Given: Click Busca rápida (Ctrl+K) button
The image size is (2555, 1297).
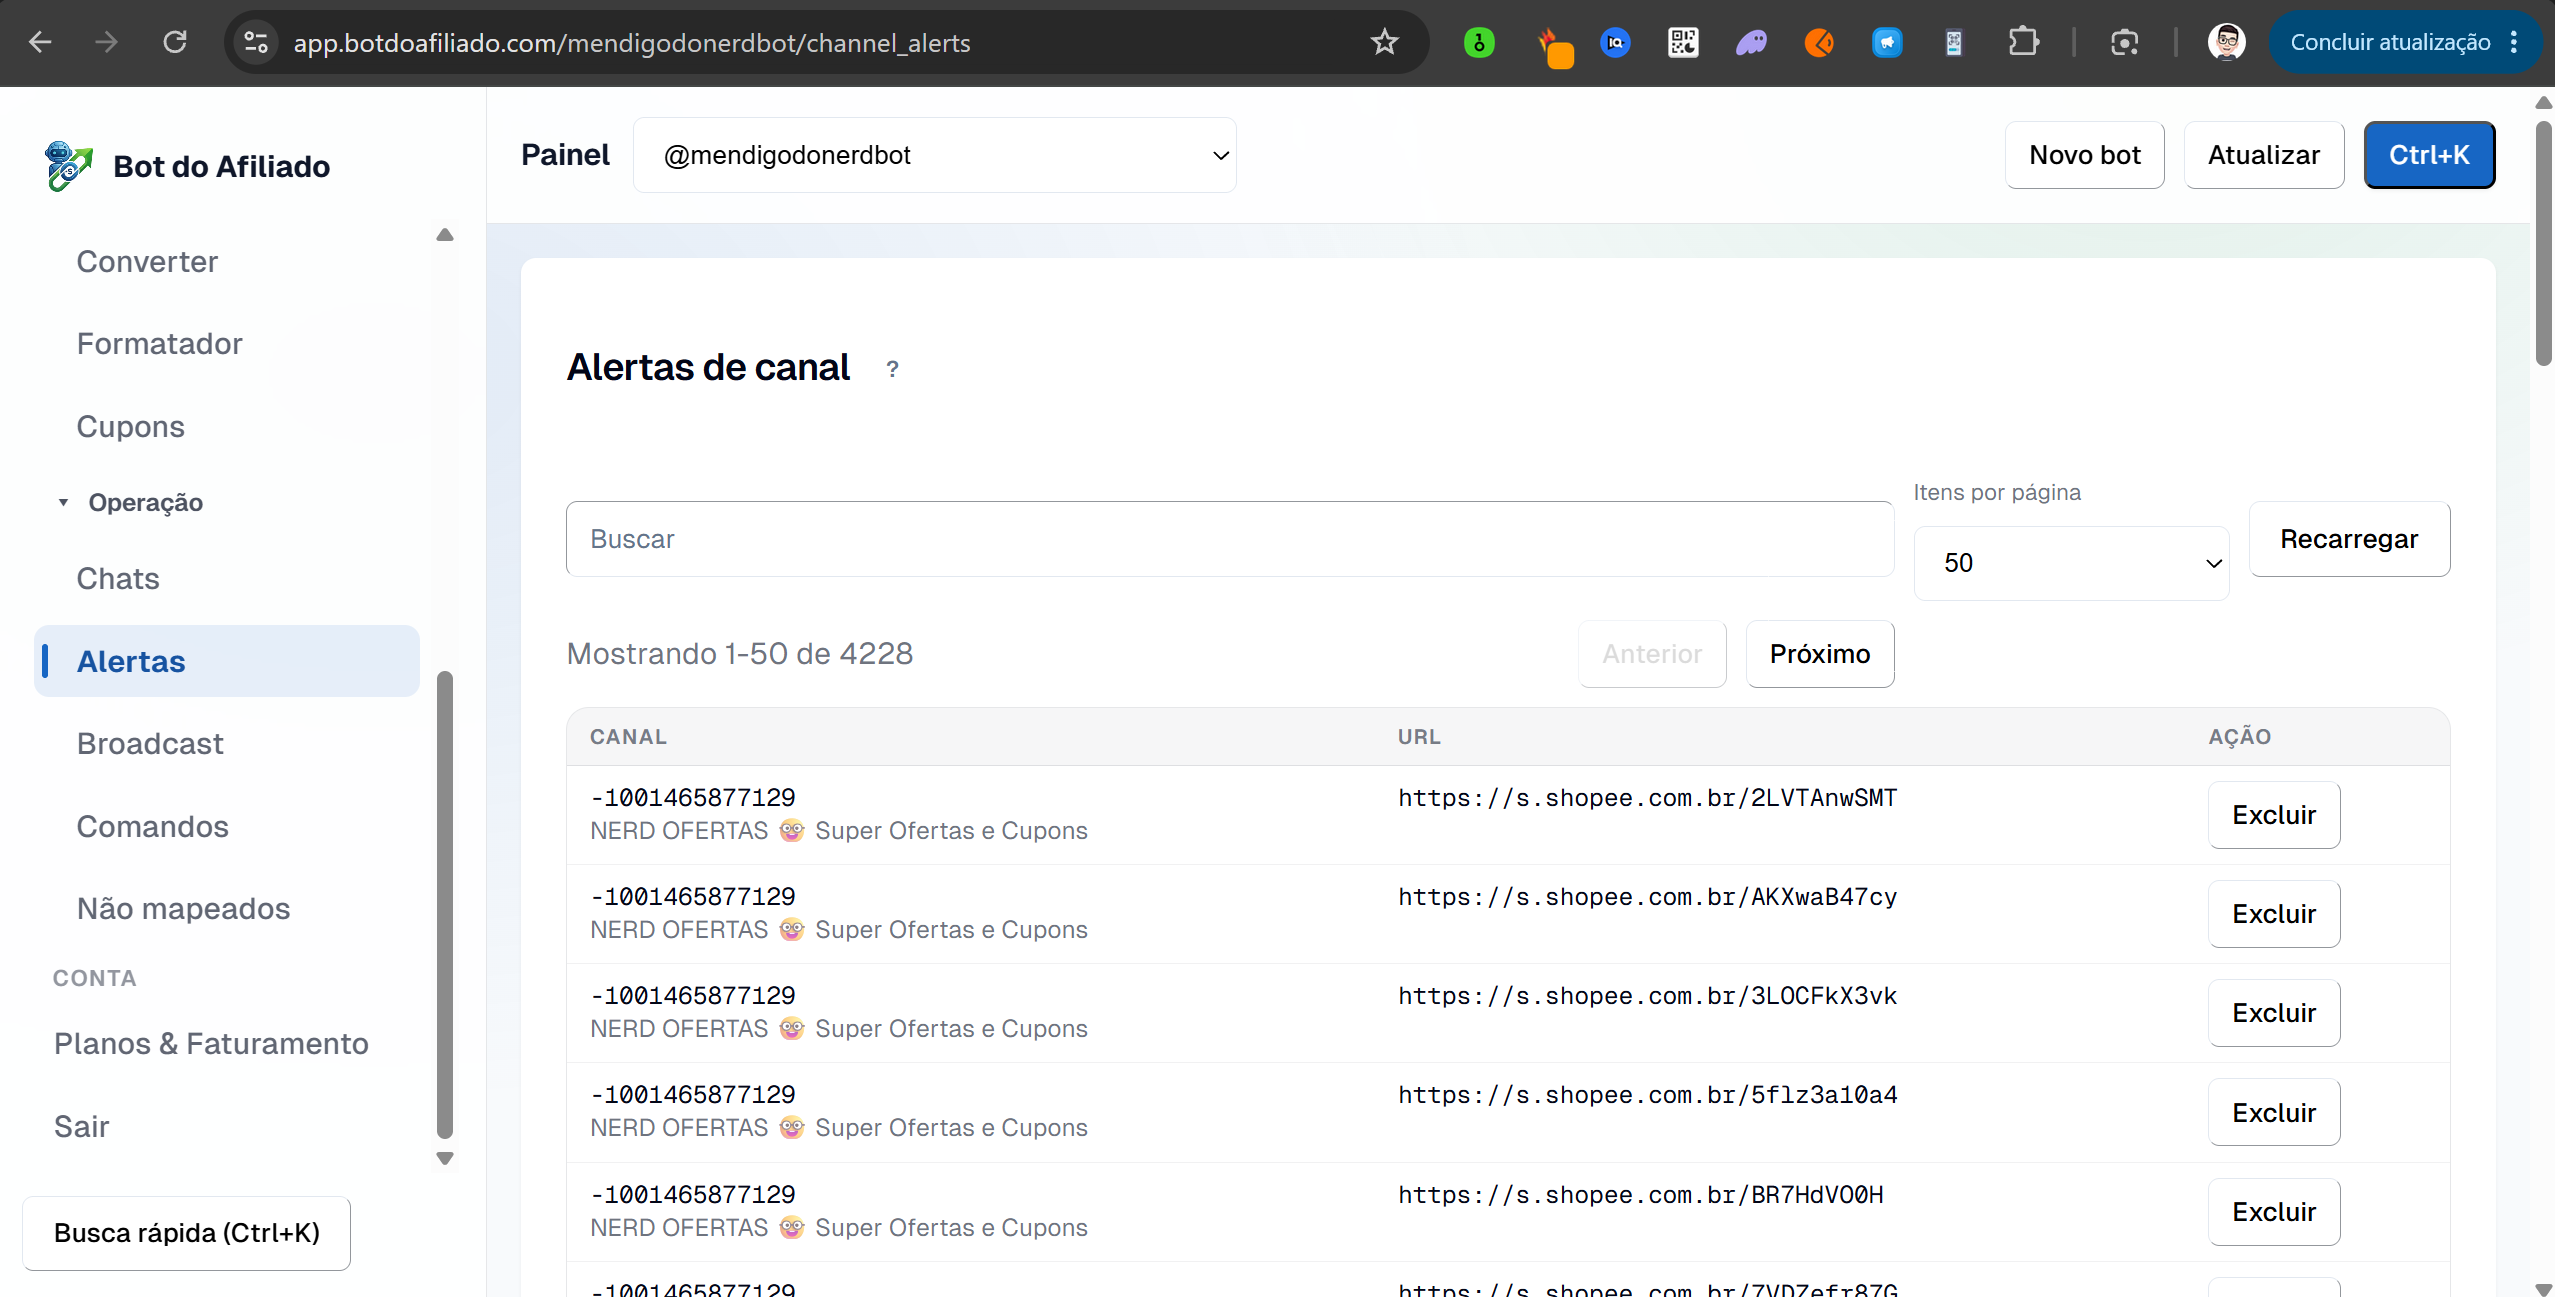Looking at the screenshot, I should click(x=187, y=1233).
